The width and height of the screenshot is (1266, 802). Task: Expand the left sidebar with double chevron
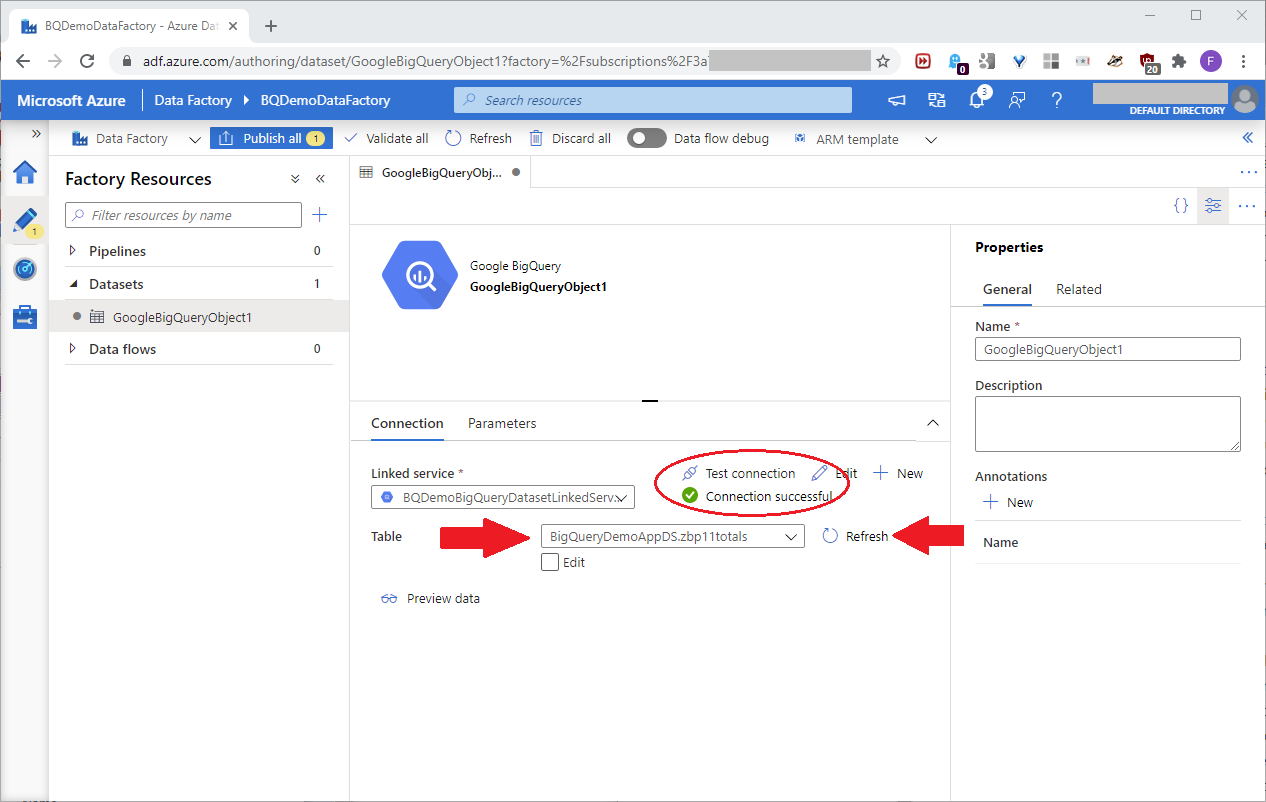[36, 133]
